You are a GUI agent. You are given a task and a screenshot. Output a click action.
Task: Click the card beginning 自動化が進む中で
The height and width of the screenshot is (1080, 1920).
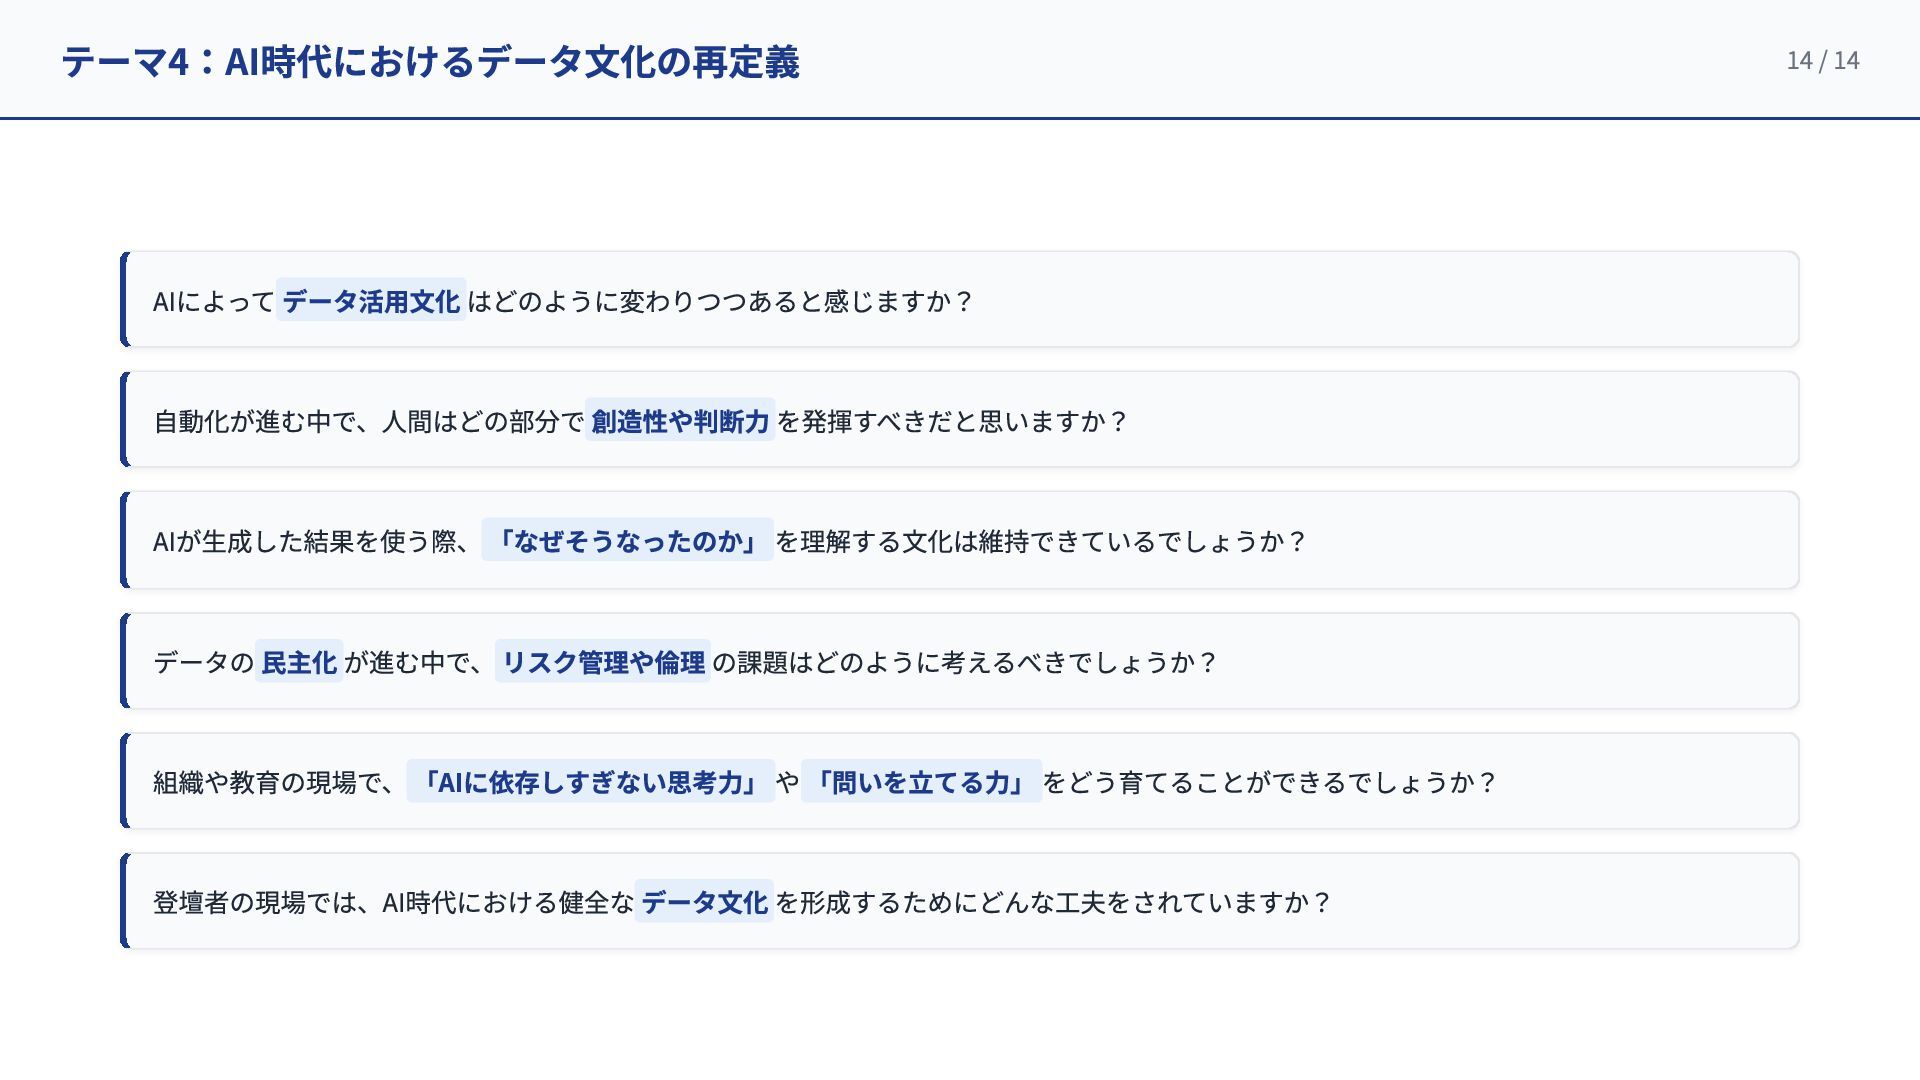tap(1400, 420)
